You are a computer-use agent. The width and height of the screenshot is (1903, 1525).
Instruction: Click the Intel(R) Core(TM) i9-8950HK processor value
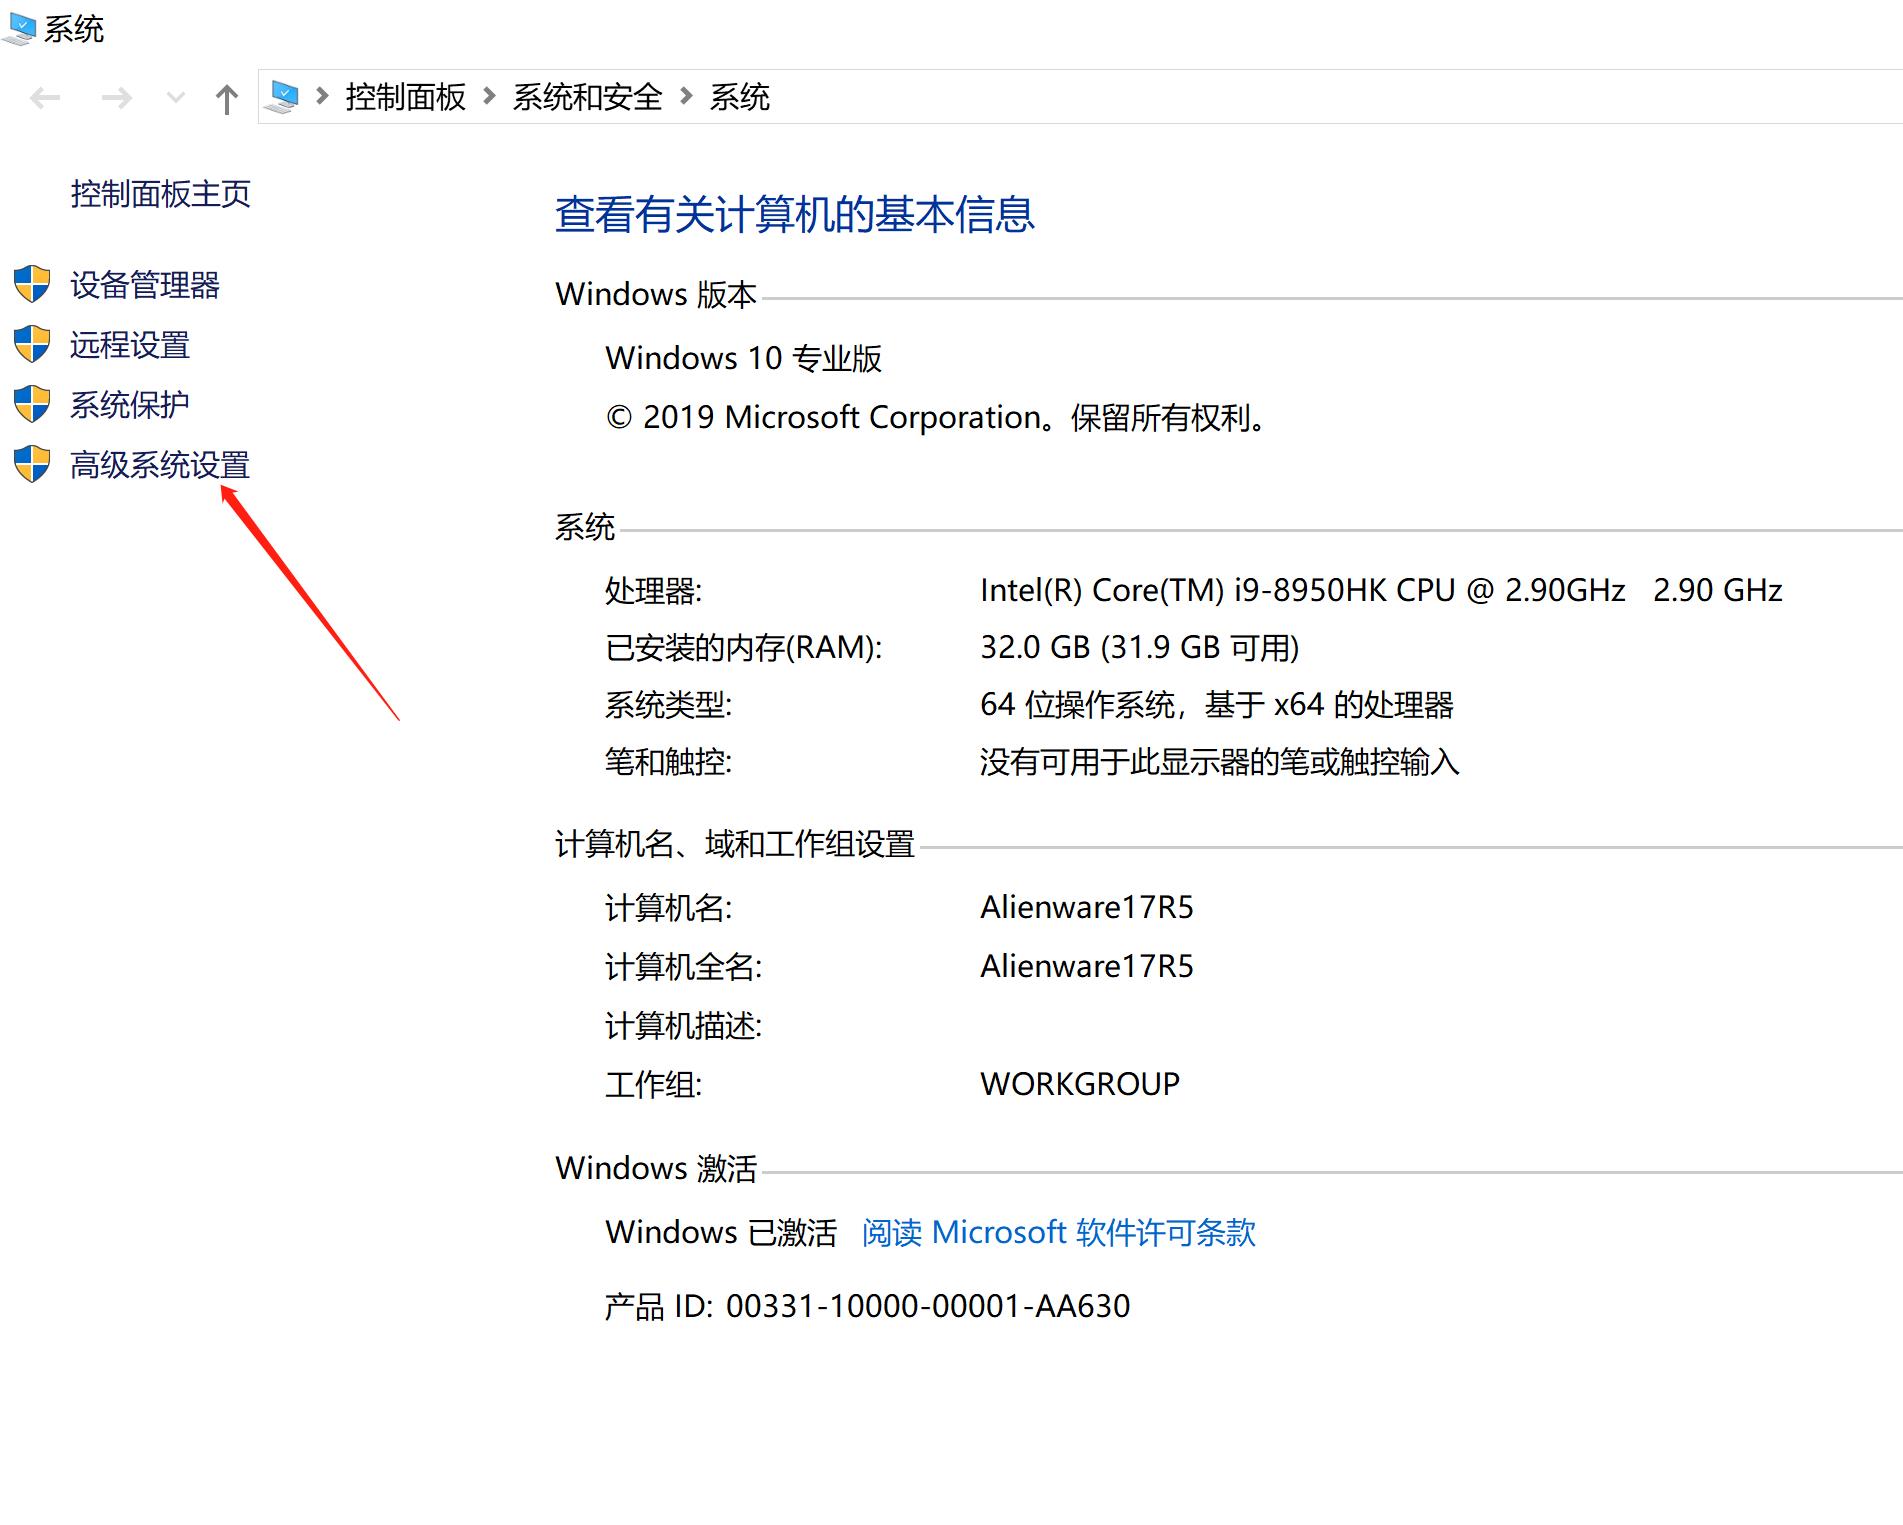pos(1381,590)
